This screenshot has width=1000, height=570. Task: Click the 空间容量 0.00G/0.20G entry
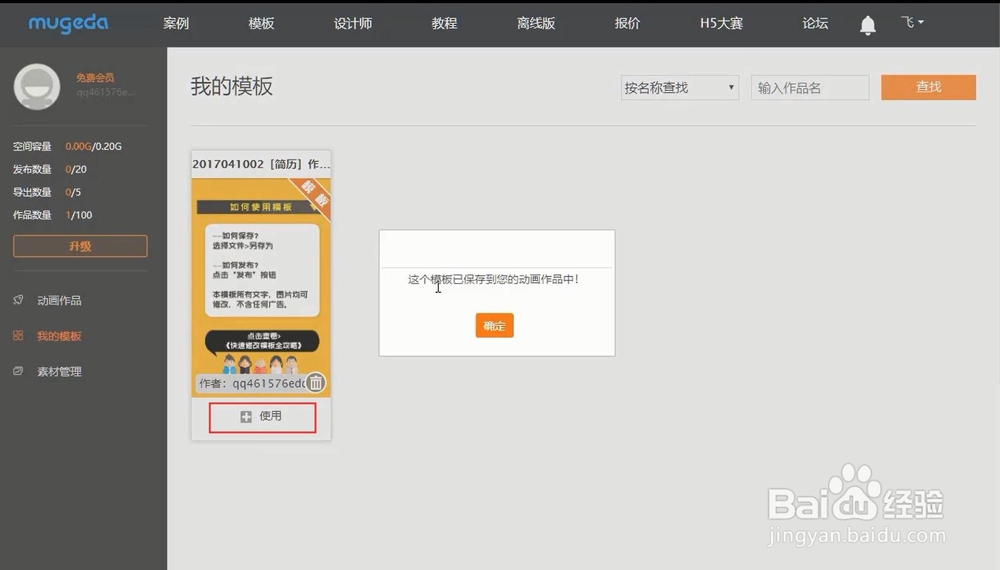(67, 146)
